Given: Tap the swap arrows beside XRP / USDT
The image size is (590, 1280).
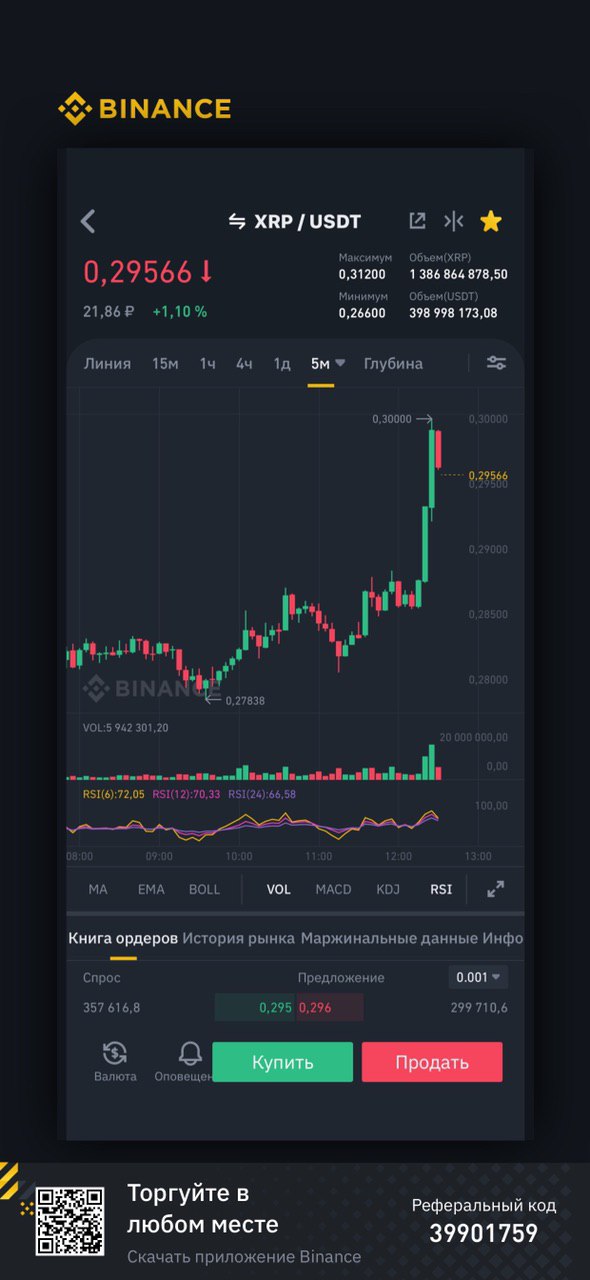Looking at the screenshot, I should tap(237, 221).
